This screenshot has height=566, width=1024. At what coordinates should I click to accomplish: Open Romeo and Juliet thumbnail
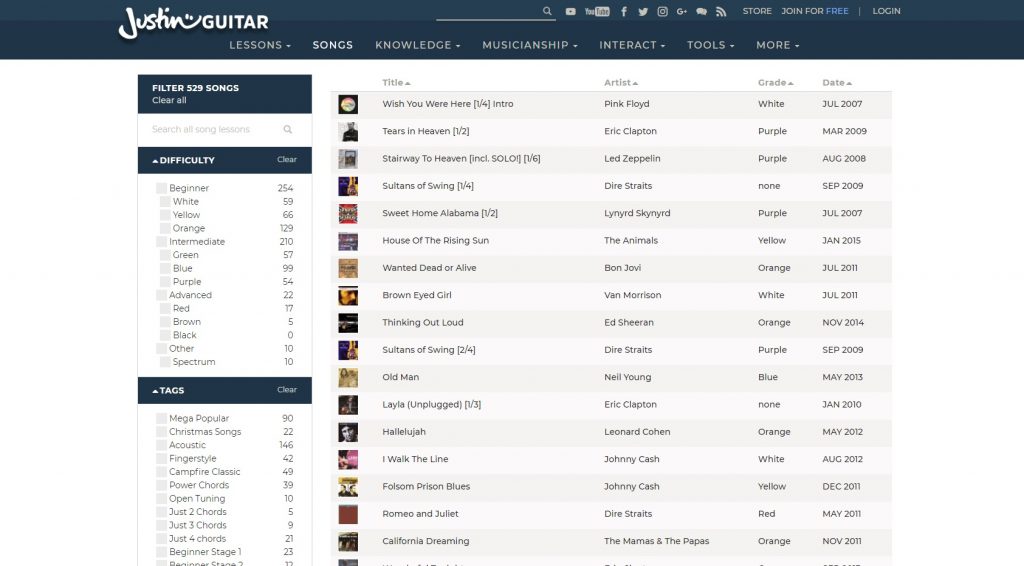click(348, 514)
